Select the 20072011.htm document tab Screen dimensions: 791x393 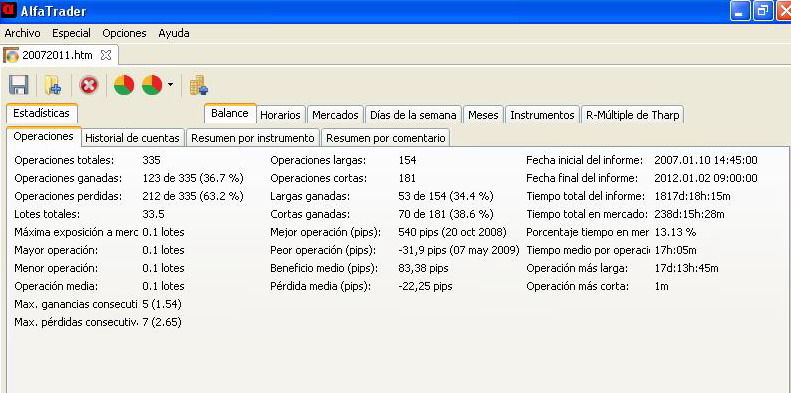[60, 55]
